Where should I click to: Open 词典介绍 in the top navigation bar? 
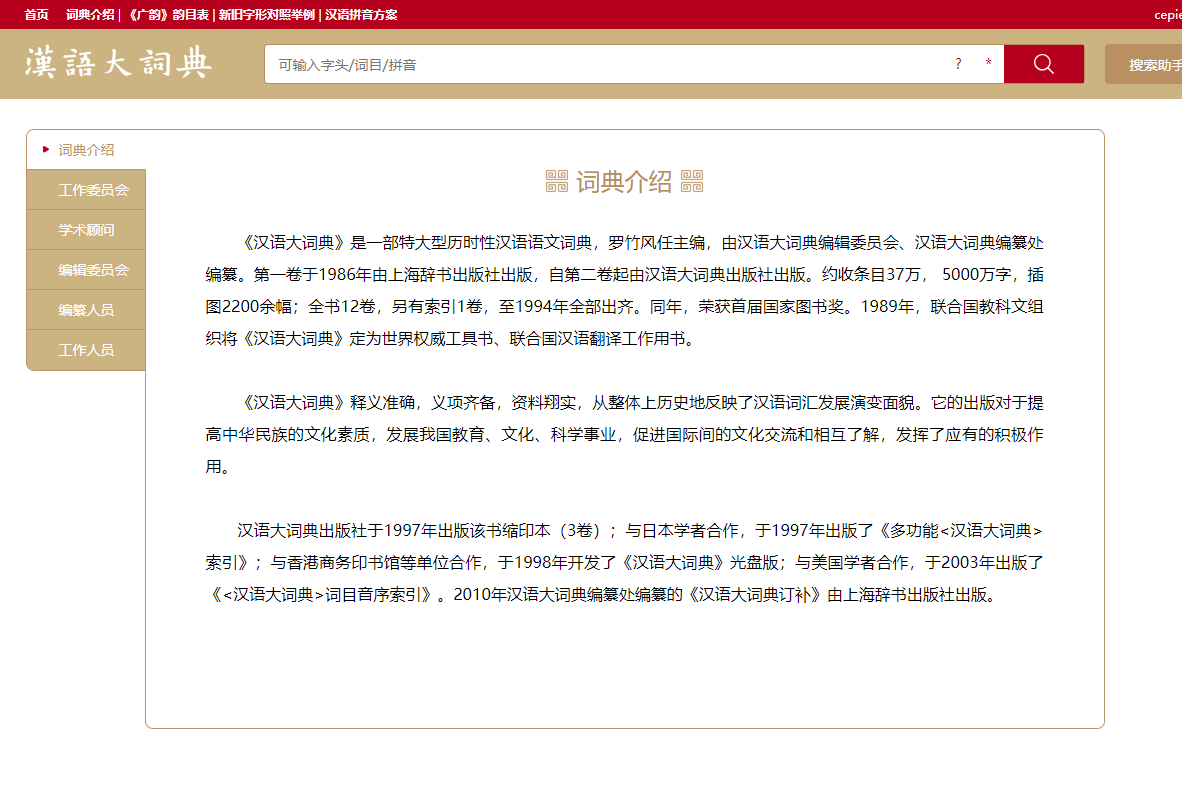coord(90,14)
